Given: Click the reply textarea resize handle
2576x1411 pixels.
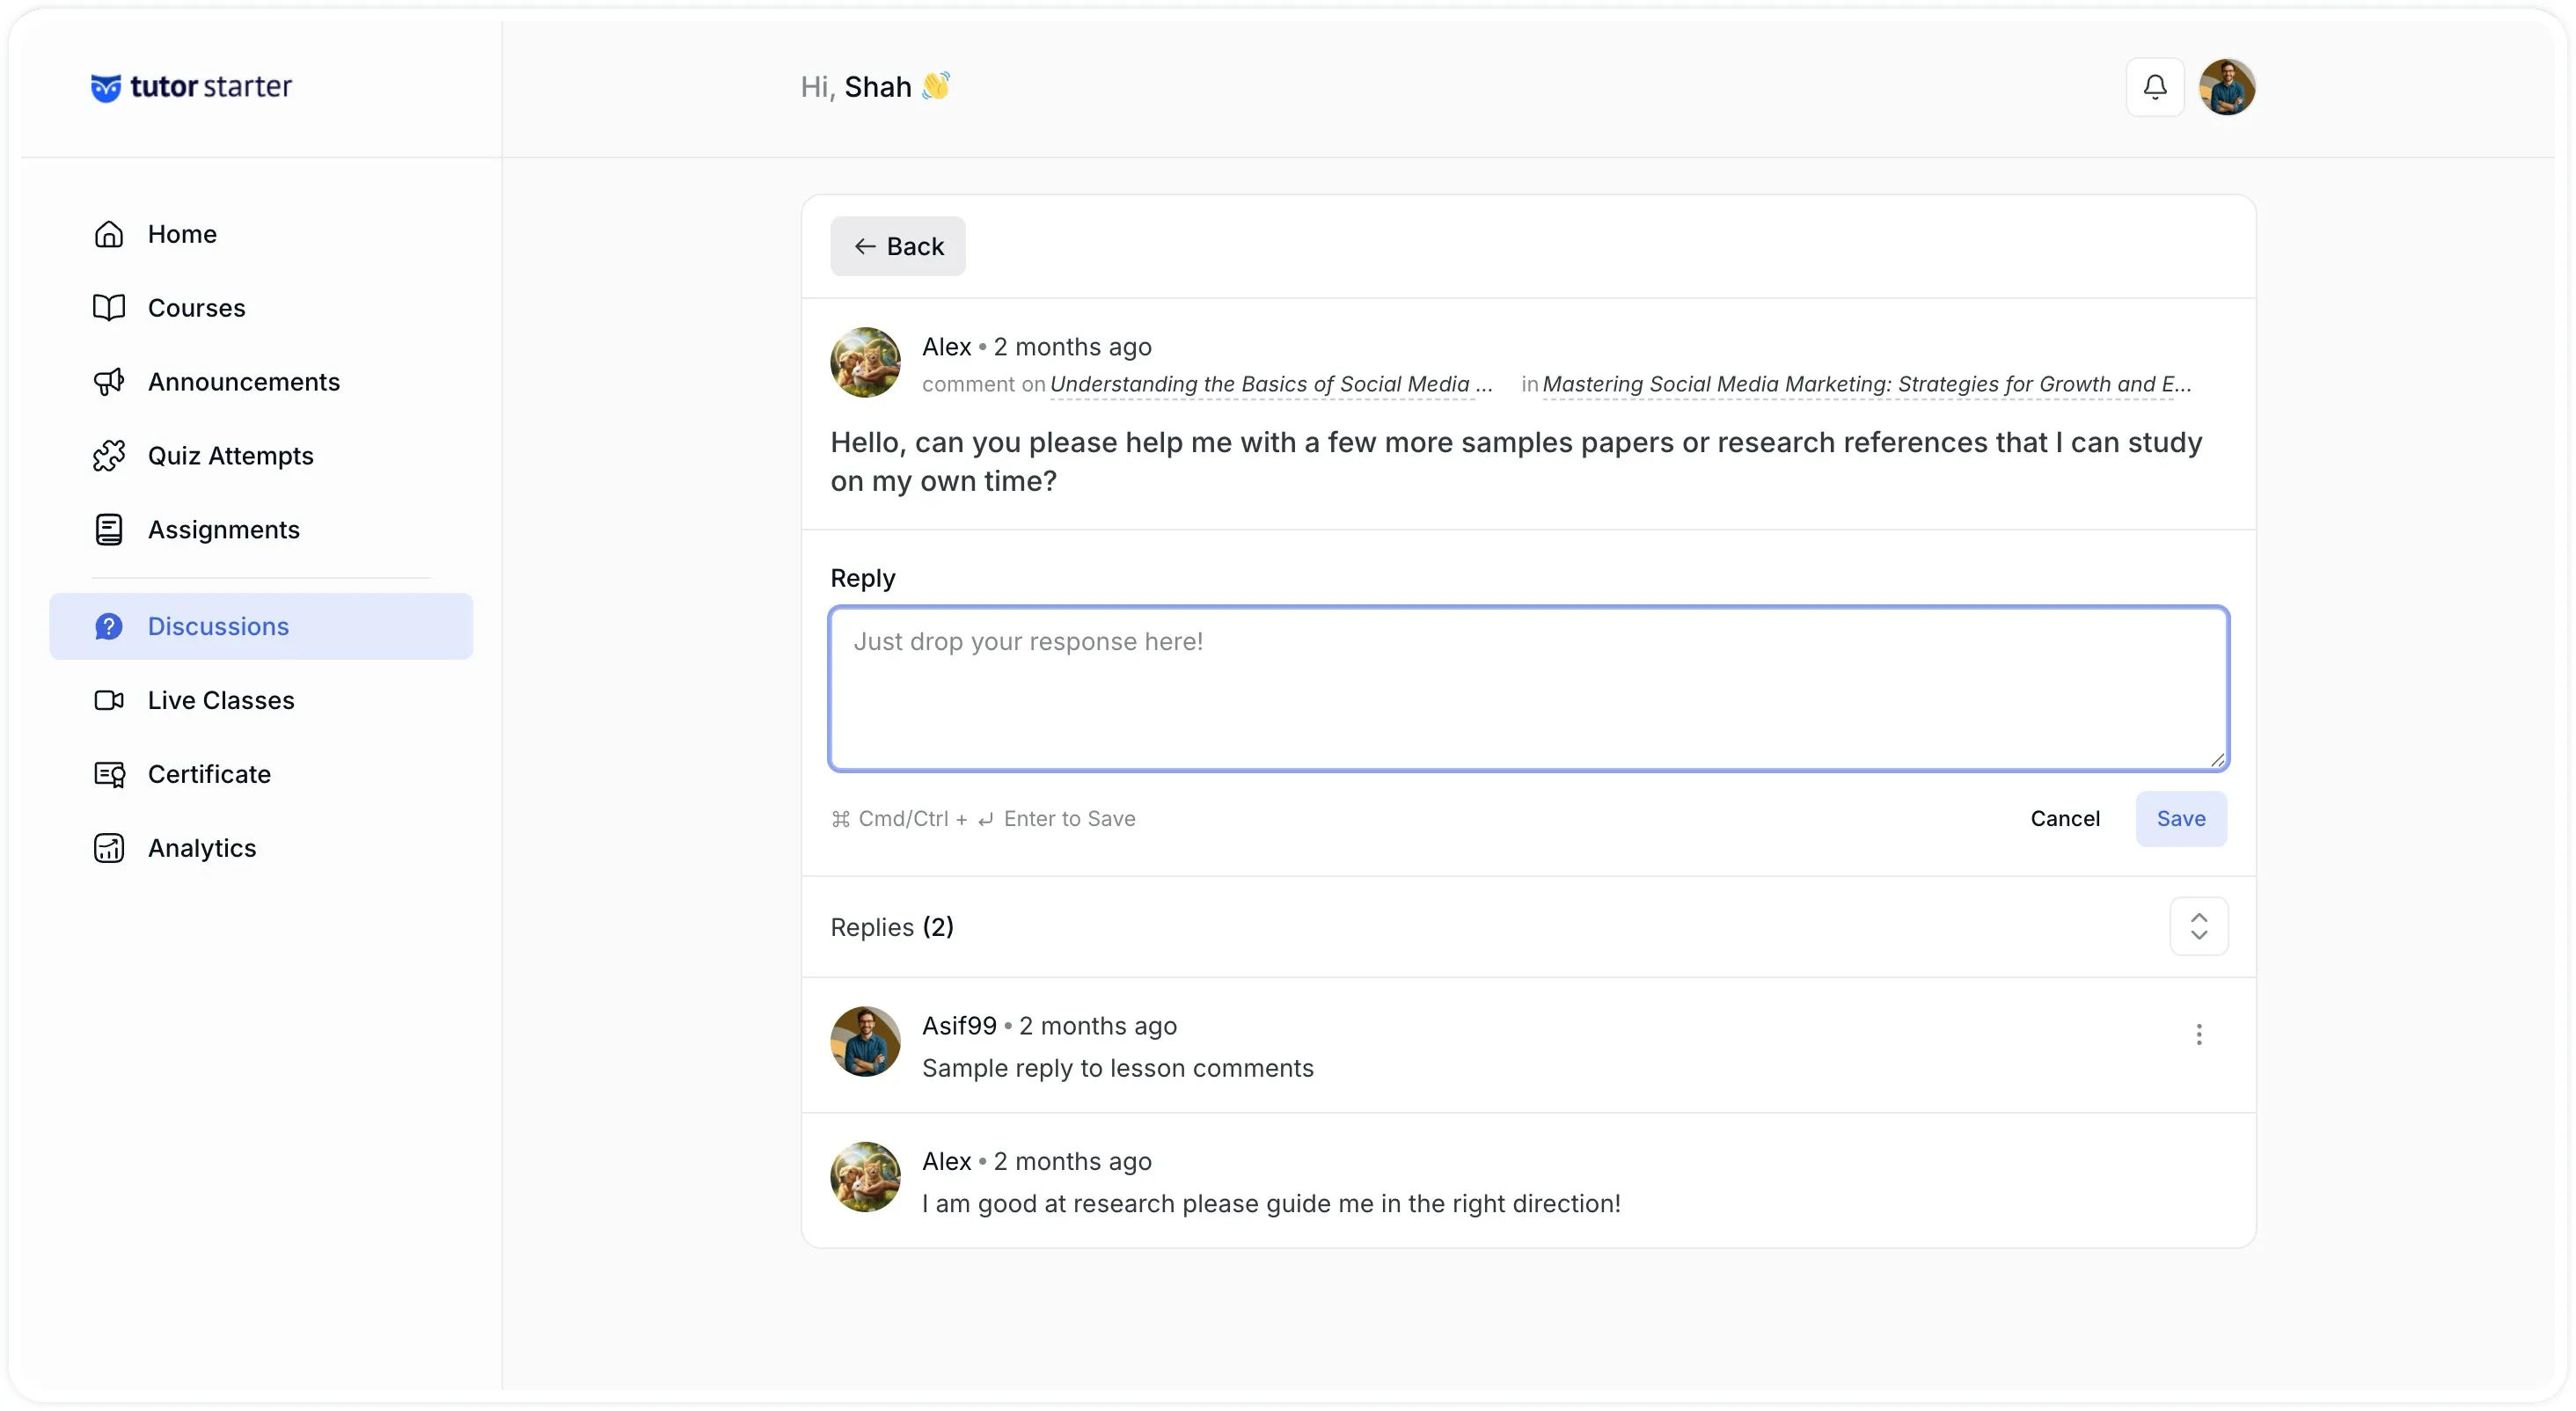Looking at the screenshot, I should (x=2217, y=761).
